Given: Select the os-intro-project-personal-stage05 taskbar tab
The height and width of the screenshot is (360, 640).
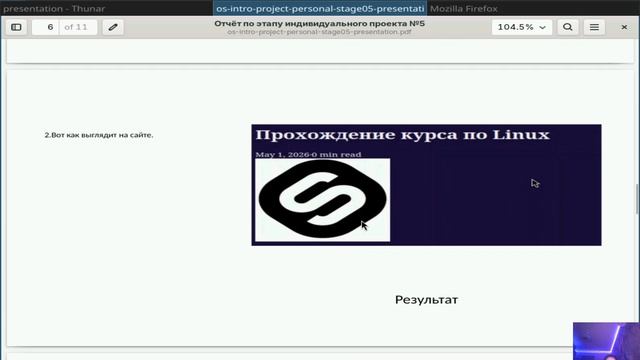Looking at the screenshot, I should (320, 8).
